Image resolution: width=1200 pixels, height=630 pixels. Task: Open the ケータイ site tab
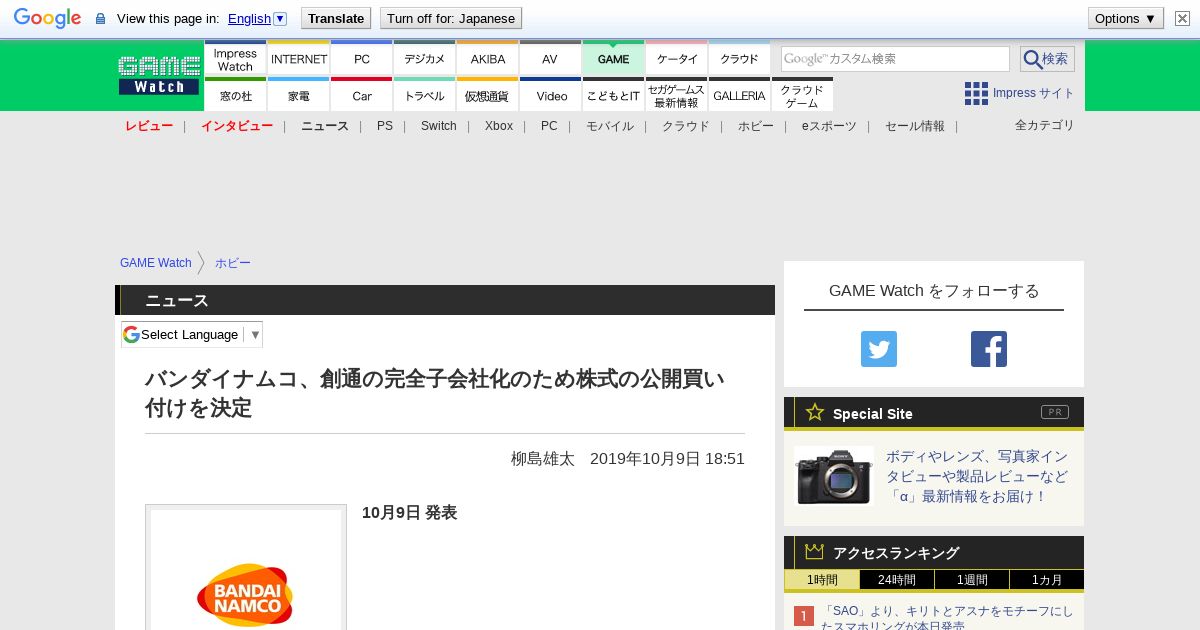[677, 59]
